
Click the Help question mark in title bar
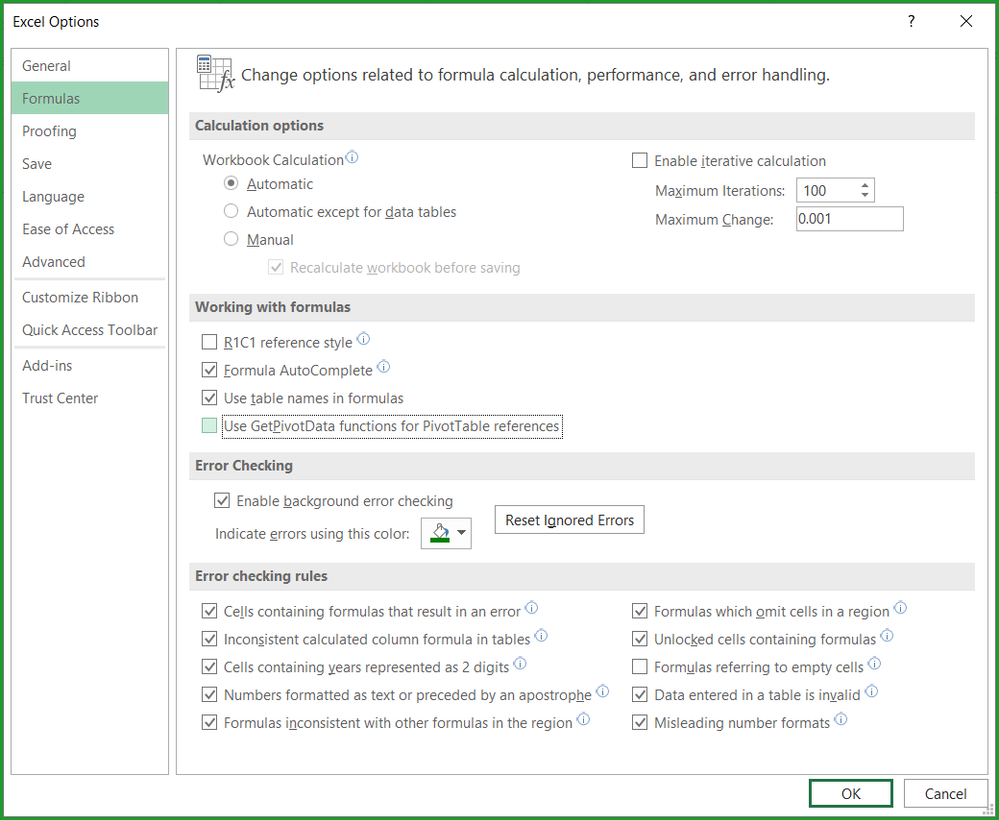[912, 21]
